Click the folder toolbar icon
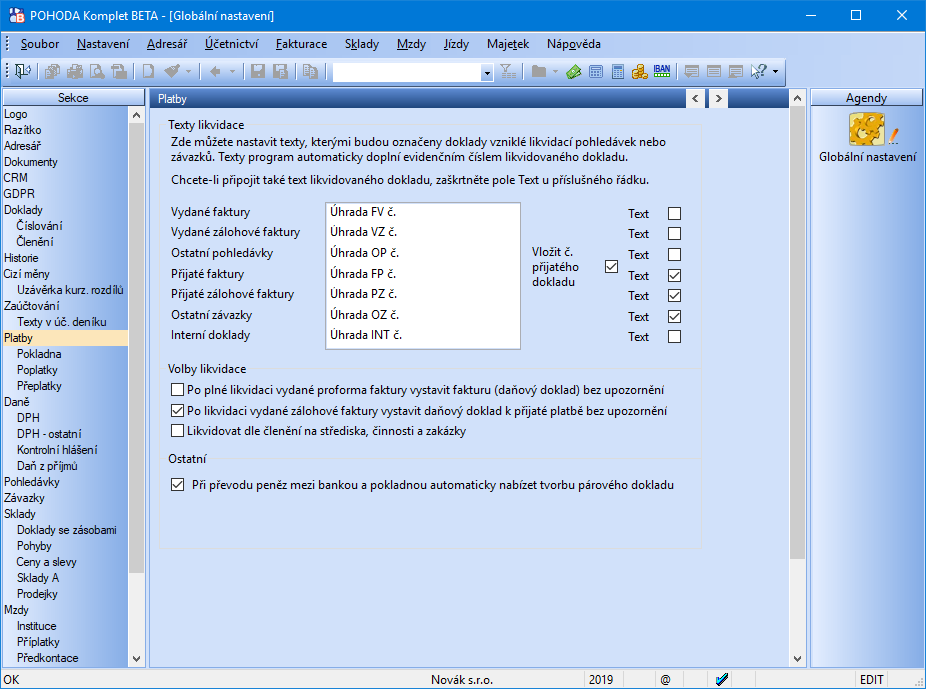The height and width of the screenshot is (689, 926). pos(539,71)
